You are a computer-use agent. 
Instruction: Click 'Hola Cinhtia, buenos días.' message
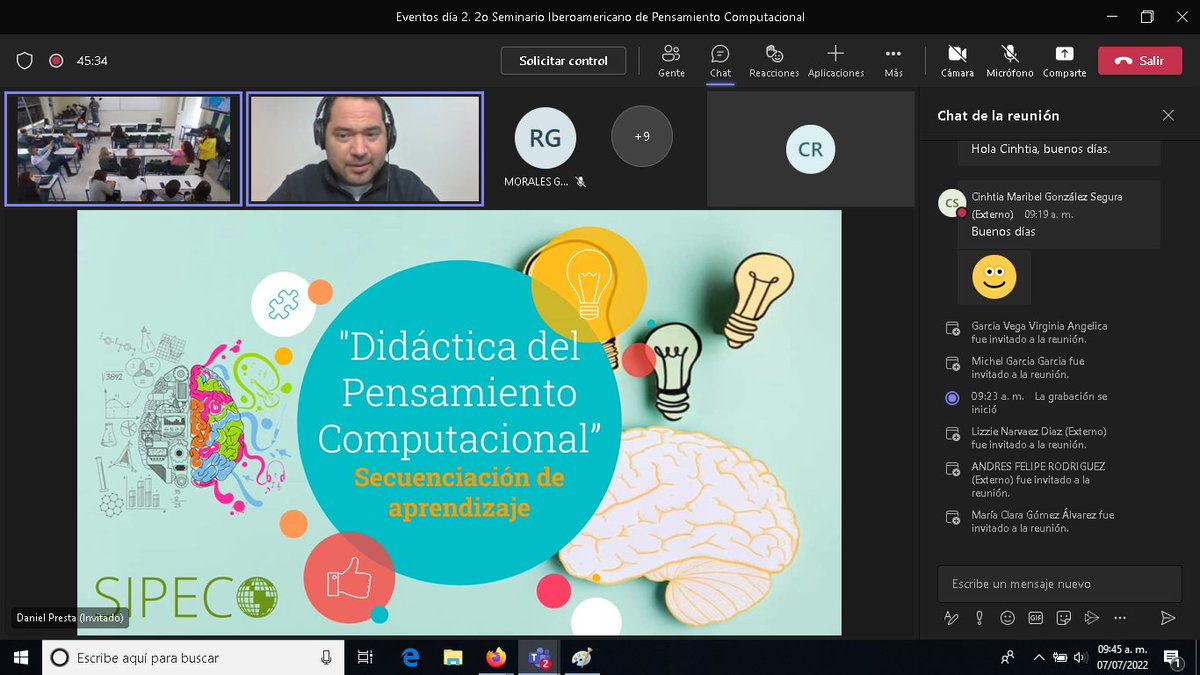(1041, 149)
